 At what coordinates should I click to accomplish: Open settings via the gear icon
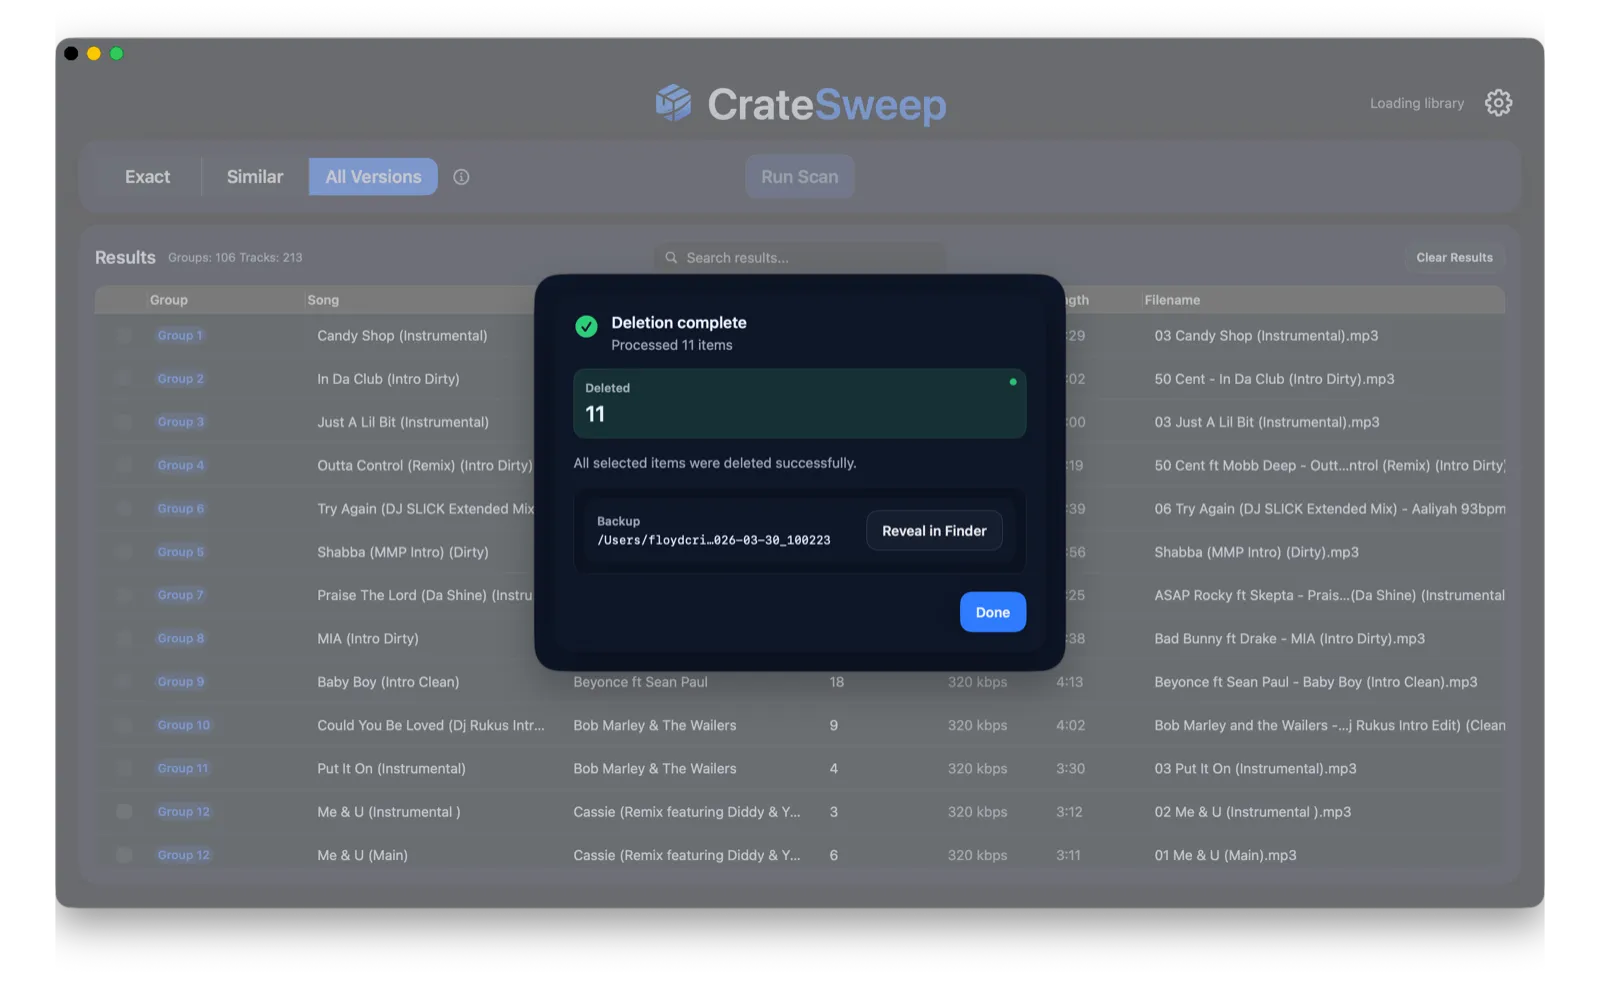point(1497,103)
